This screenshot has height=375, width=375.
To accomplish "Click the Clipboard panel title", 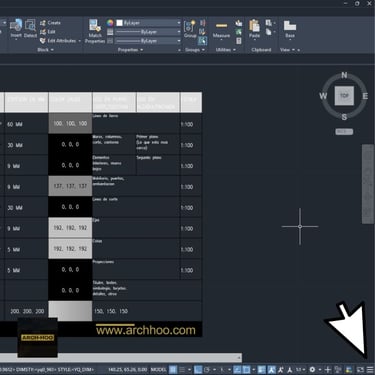I will click(x=261, y=50).
